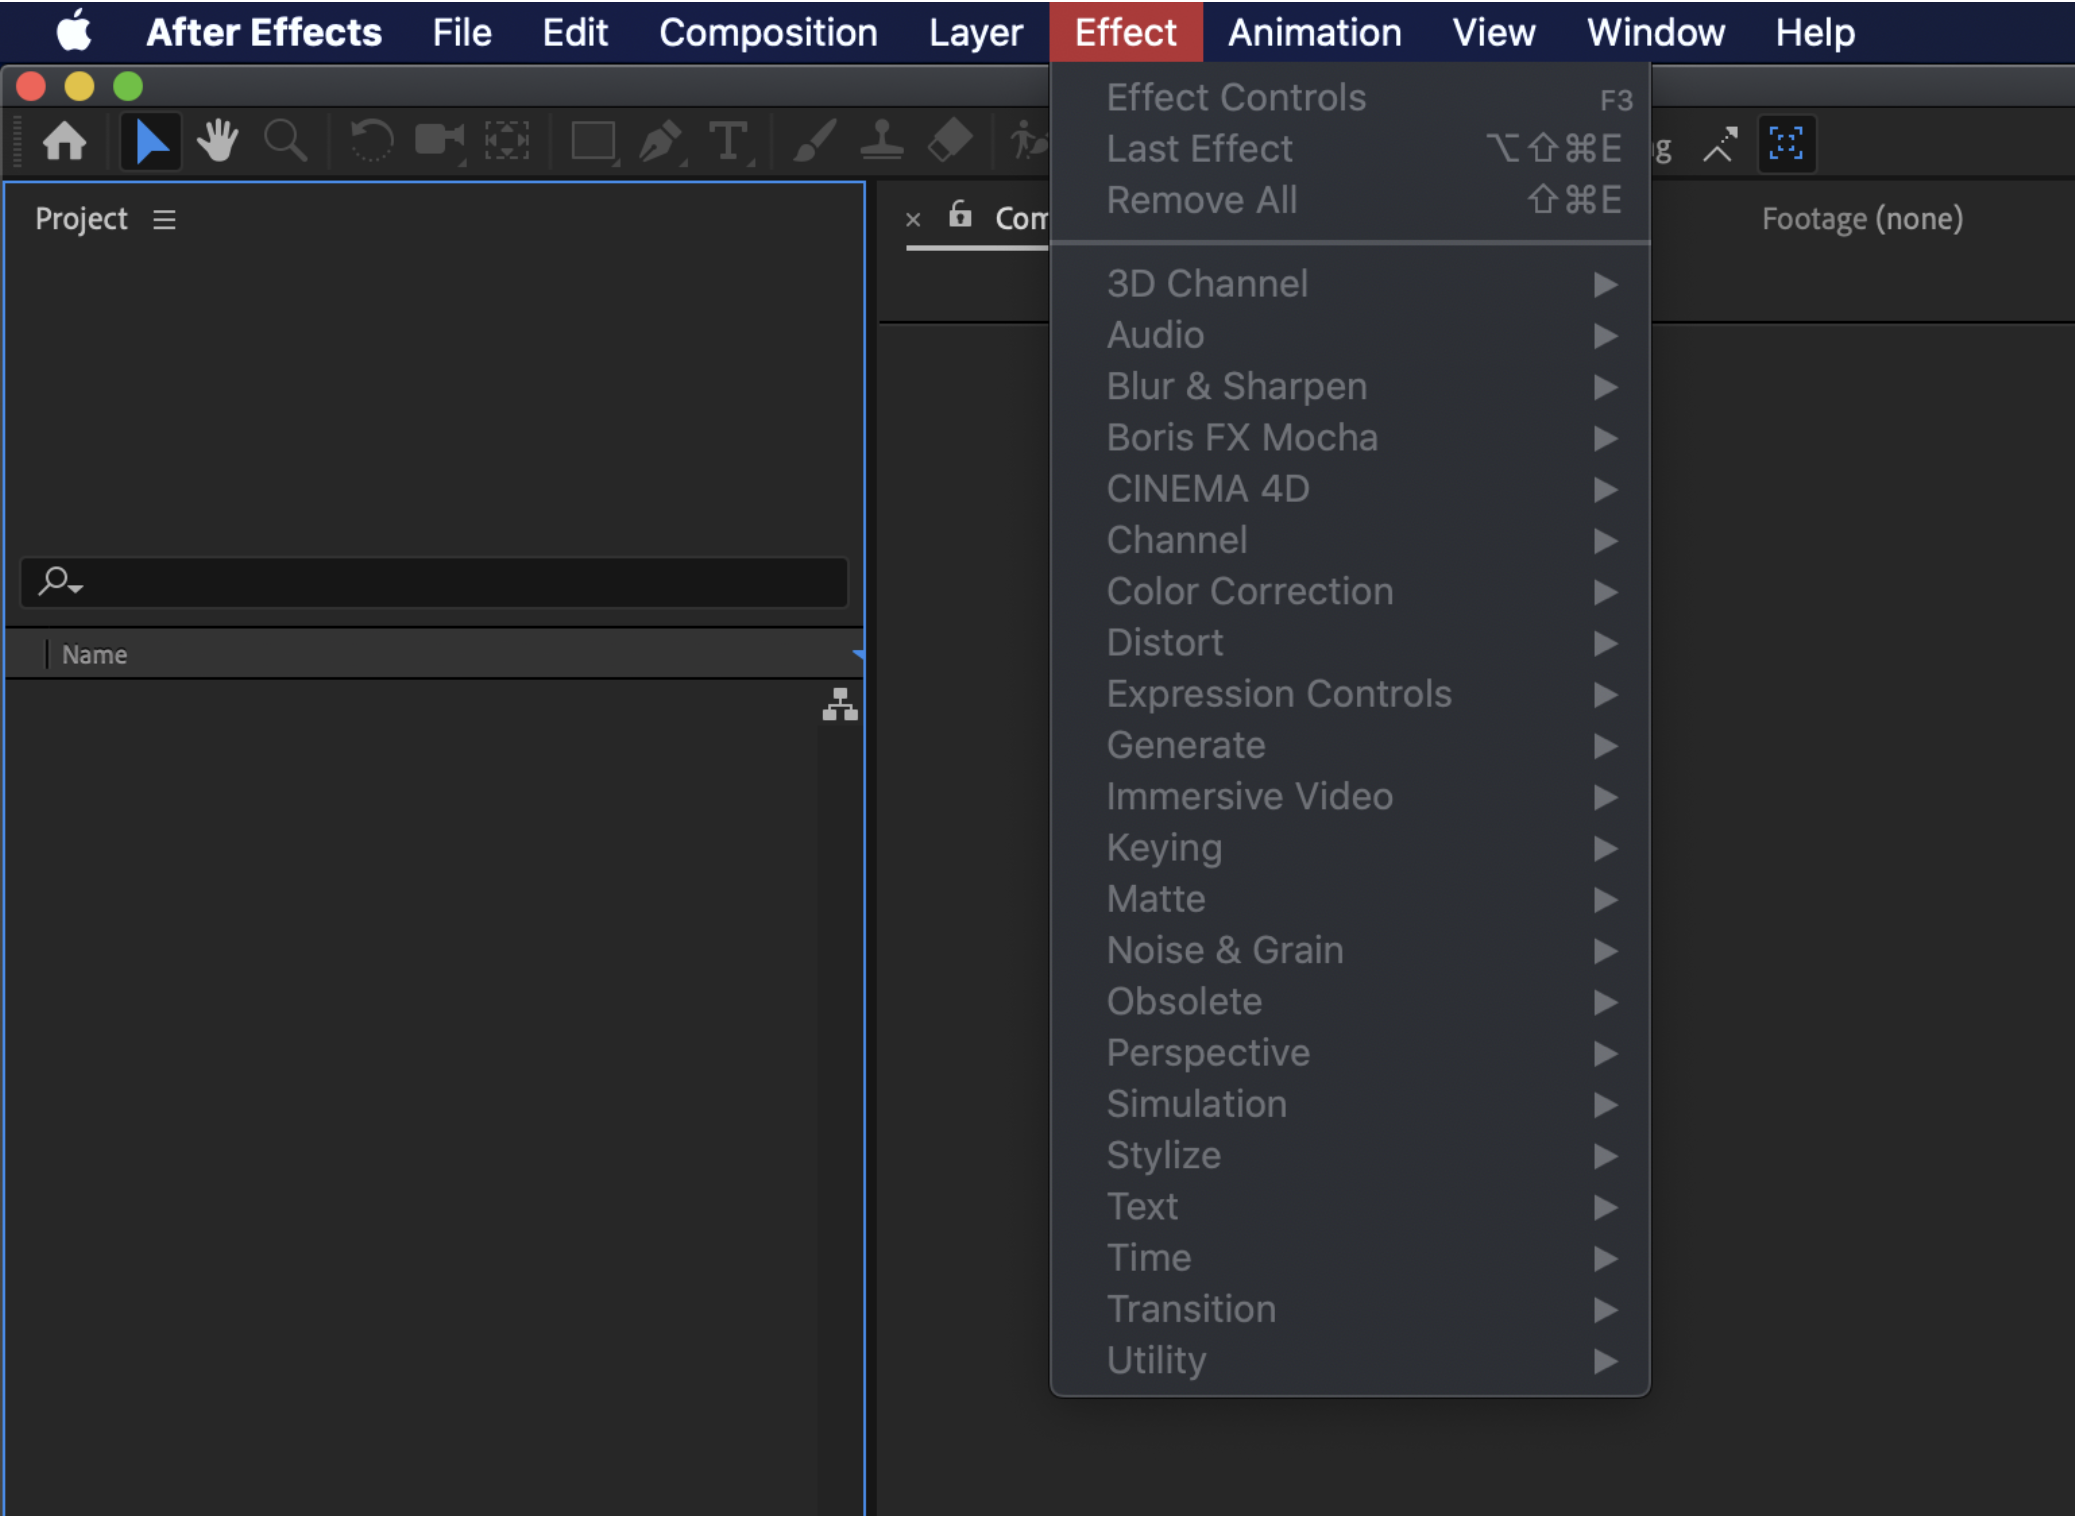
Task: Open the Apple menu
Action: tap(75, 32)
